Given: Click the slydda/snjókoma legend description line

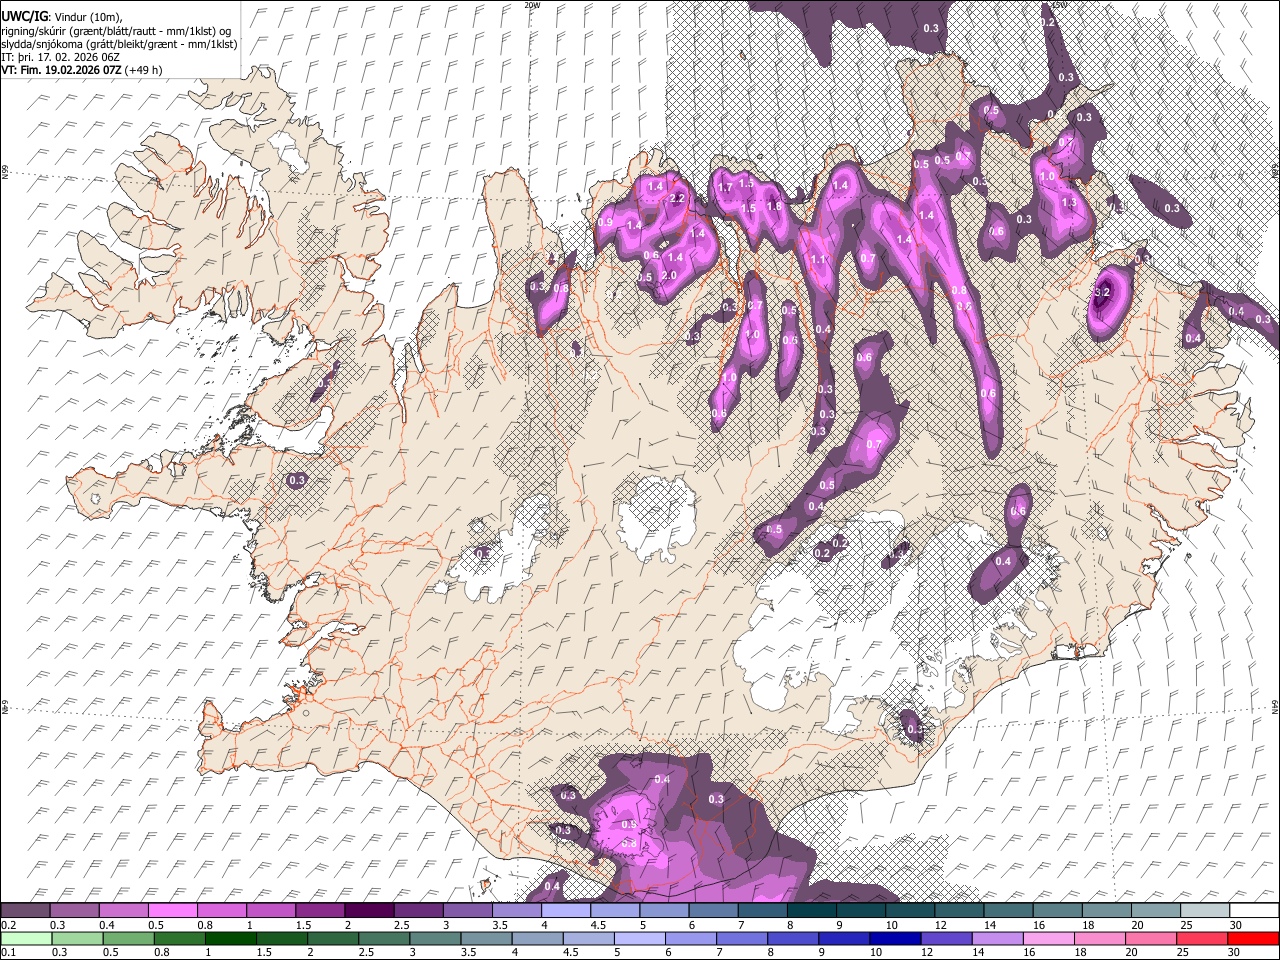Looking at the screenshot, I should [x=119, y=44].
